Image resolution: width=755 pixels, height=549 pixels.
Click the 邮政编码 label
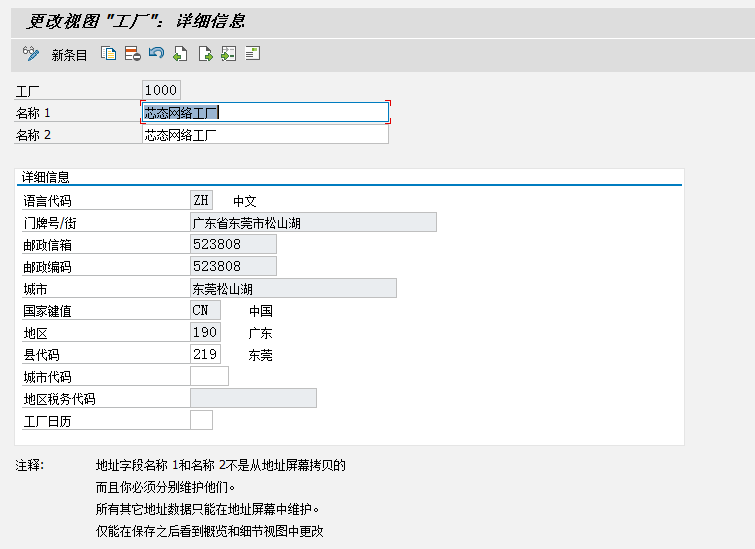pyautogui.click(x=47, y=267)
